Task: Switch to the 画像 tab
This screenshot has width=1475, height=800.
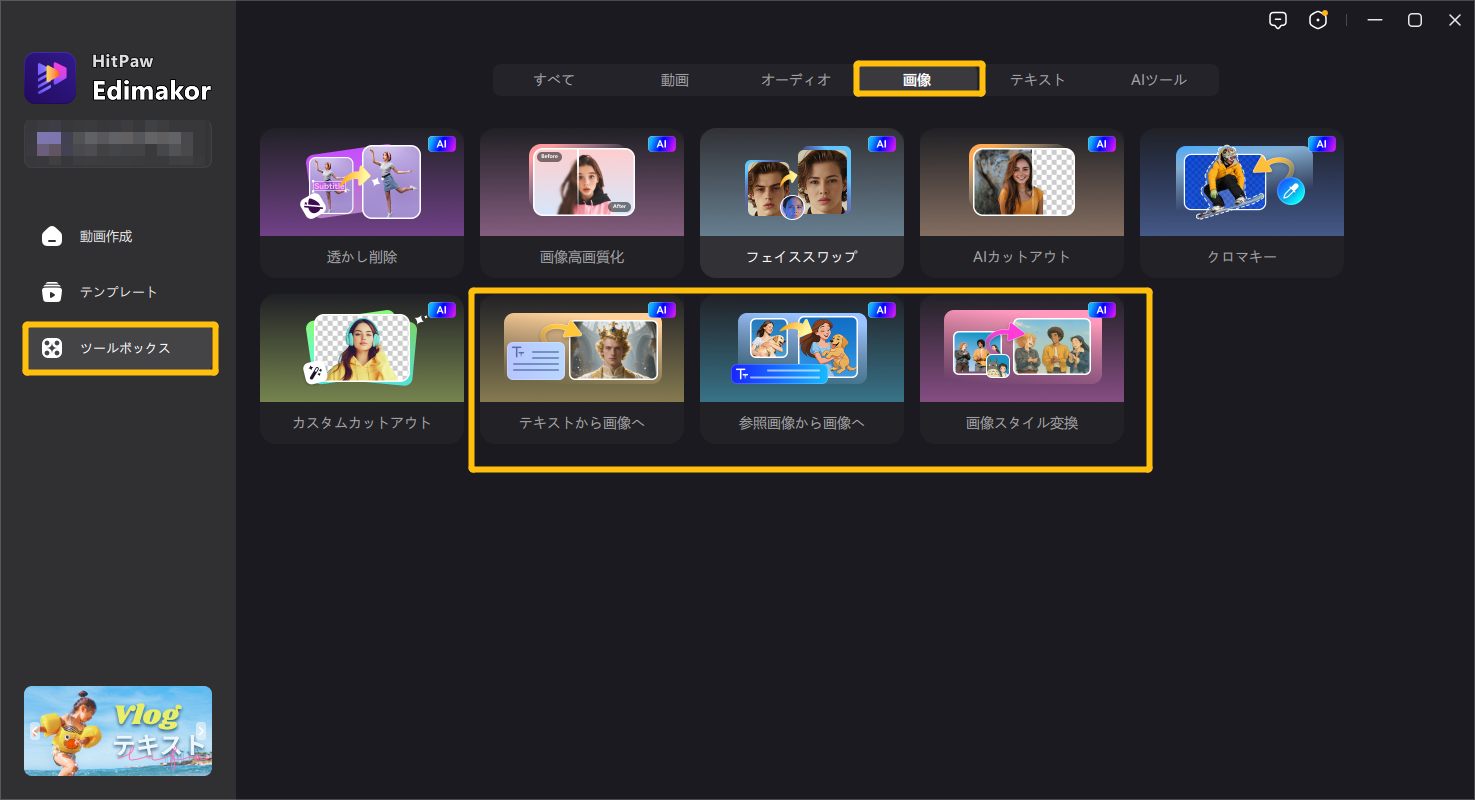Action: click(918, 79)
